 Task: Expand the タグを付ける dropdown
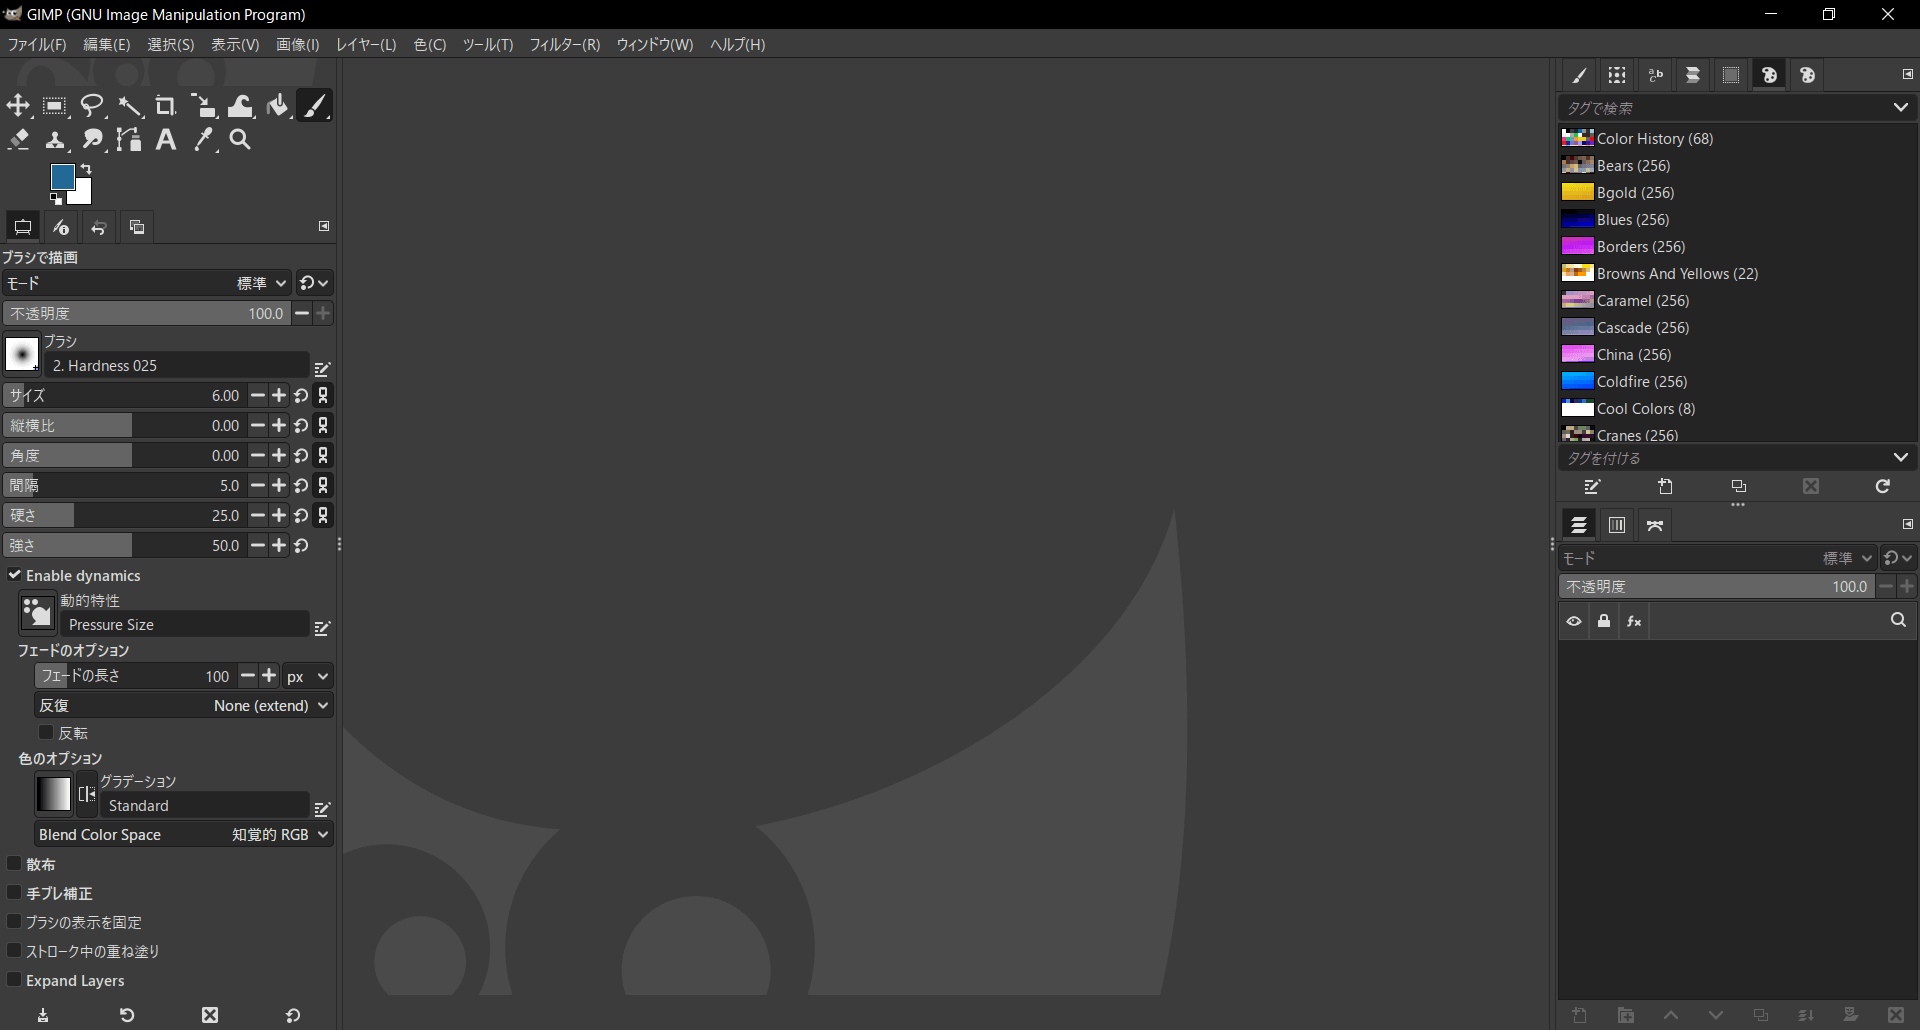[x=1901, y=457]
